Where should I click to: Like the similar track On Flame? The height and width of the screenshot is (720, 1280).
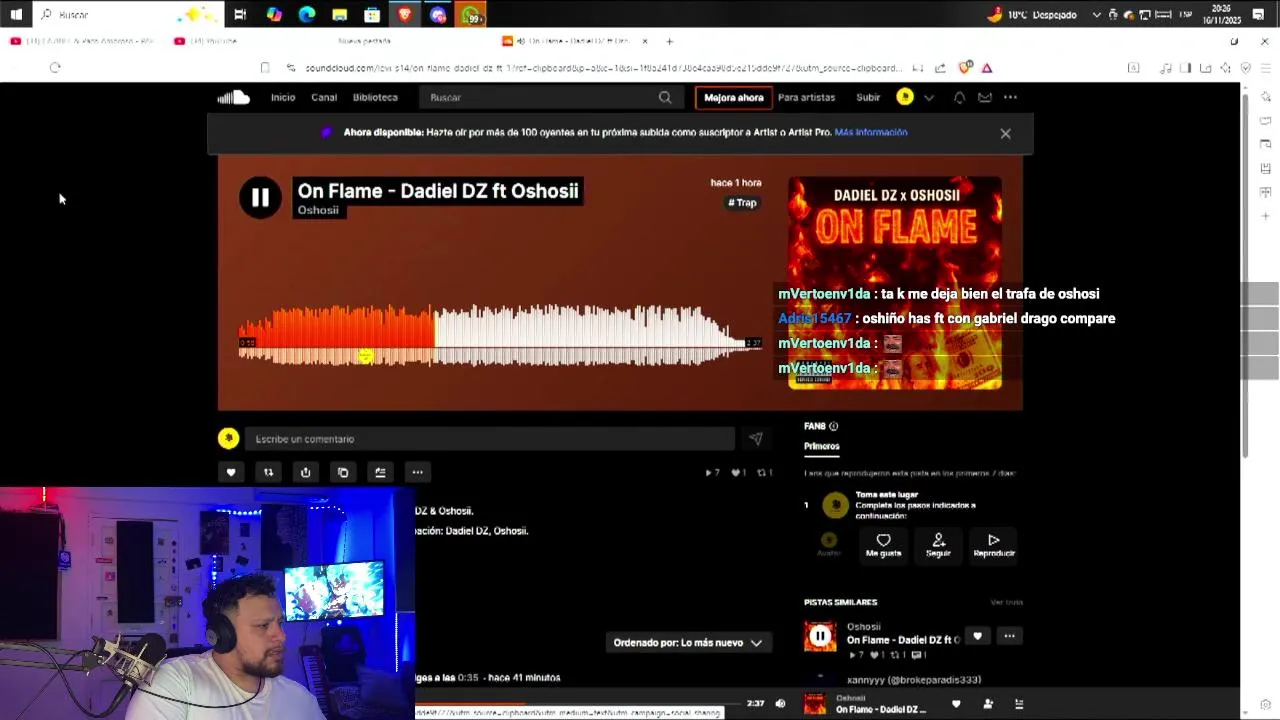977,636
